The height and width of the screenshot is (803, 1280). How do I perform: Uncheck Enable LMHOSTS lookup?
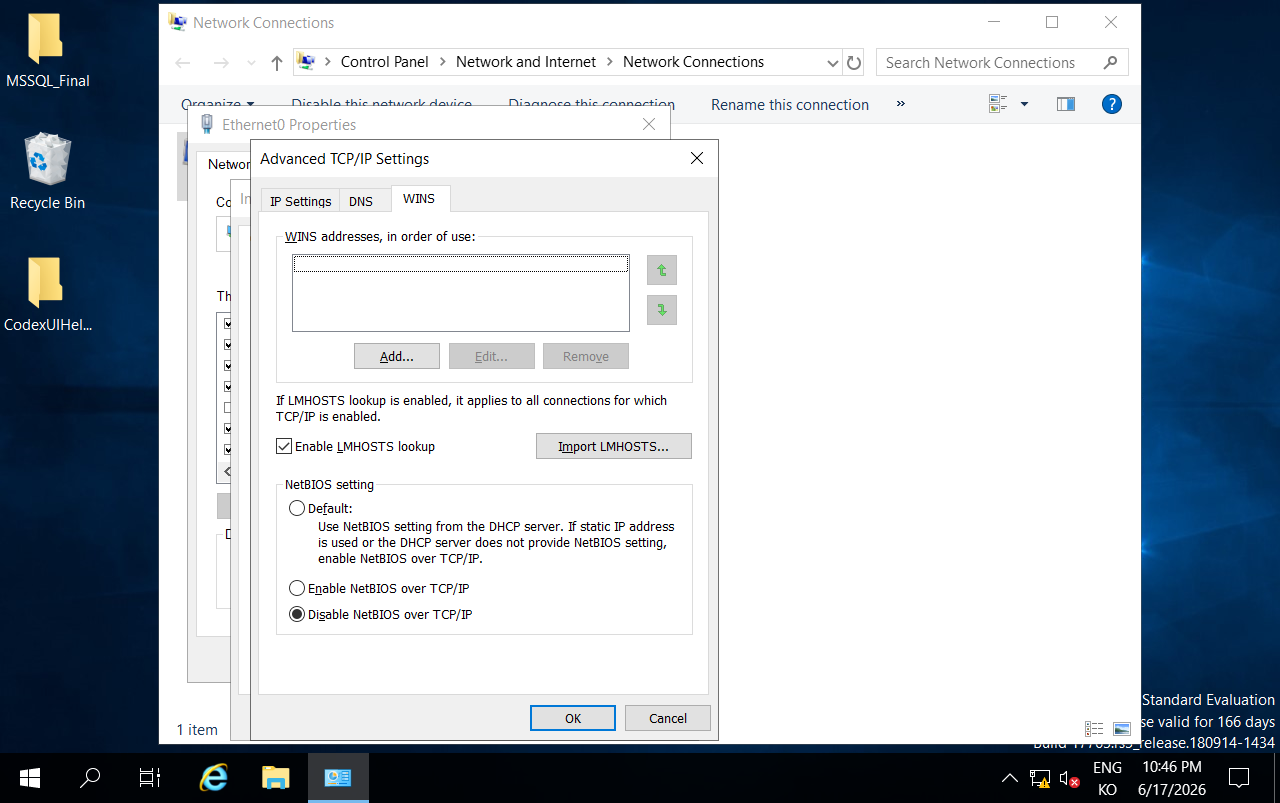(x=284, y=446)
